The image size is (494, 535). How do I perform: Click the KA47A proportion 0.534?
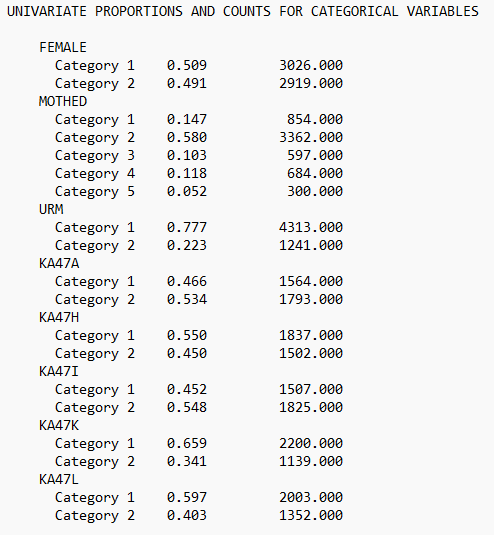(x=187, y=299)
